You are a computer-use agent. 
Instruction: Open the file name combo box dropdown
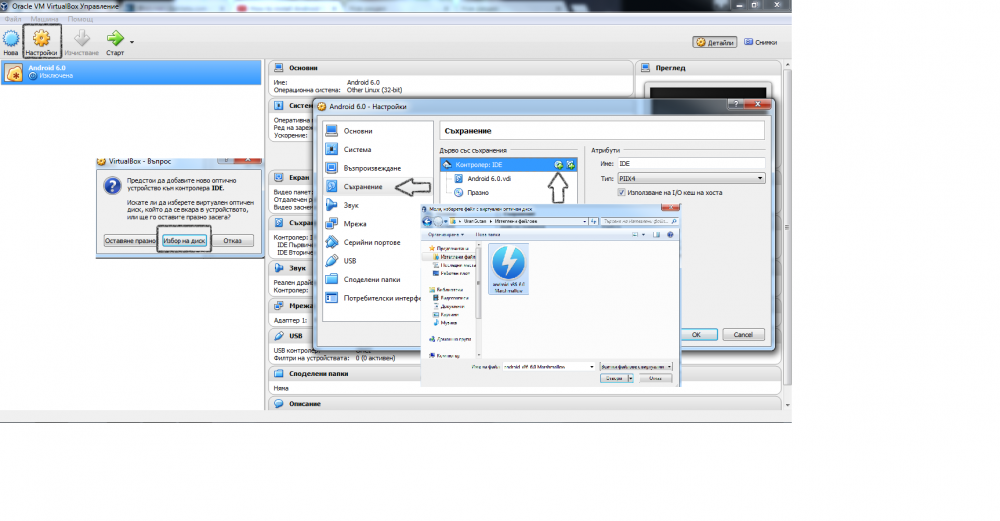click(592, 367)
